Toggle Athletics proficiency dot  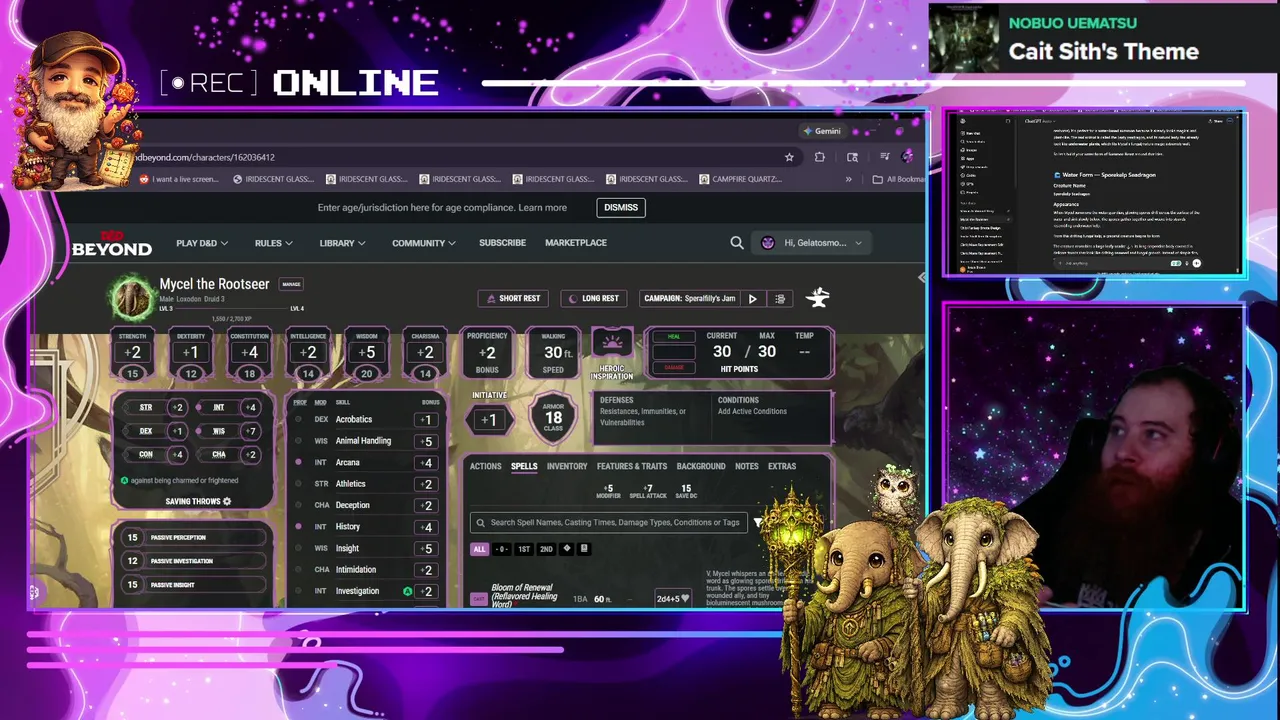point(298,484)
